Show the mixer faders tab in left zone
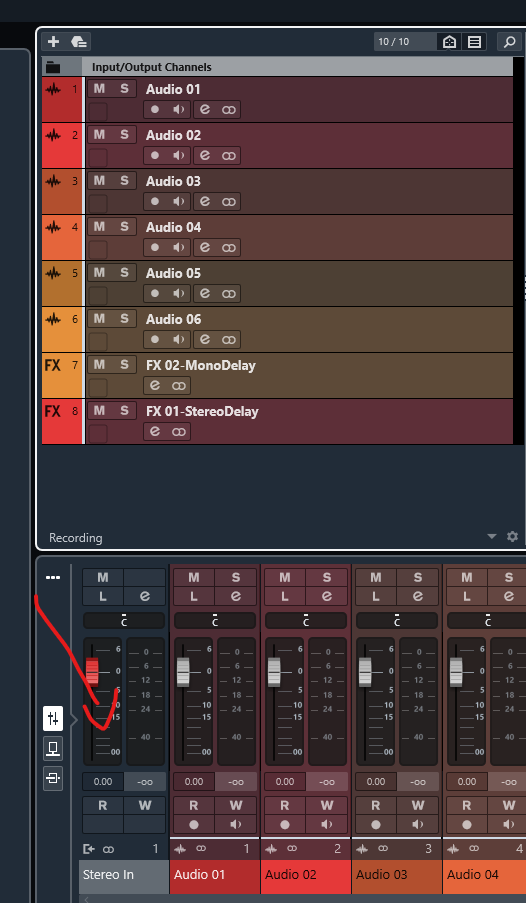 click(x=53, y=718)
